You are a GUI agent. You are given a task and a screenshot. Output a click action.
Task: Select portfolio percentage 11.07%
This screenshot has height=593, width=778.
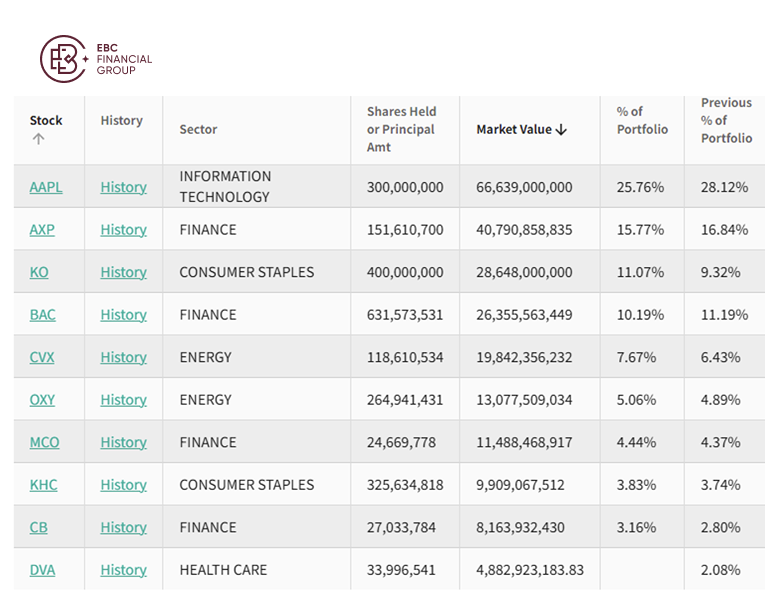point(640,272)
